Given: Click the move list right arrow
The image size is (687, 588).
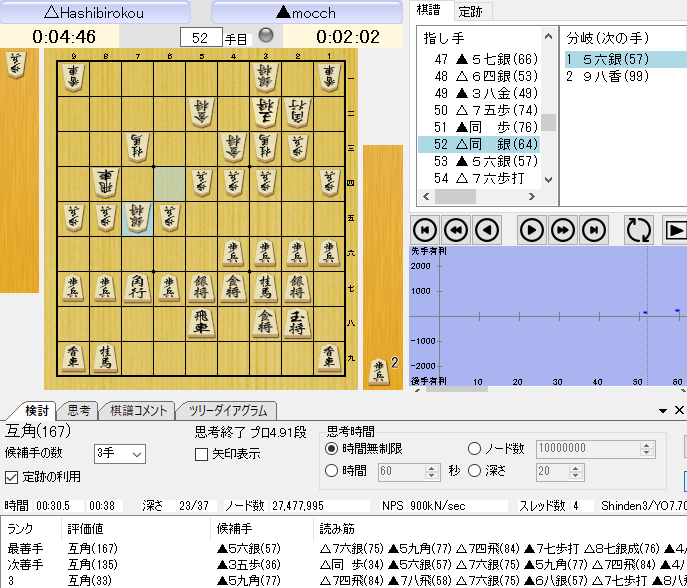Looking at the screenshot, I should pos(531,197).
